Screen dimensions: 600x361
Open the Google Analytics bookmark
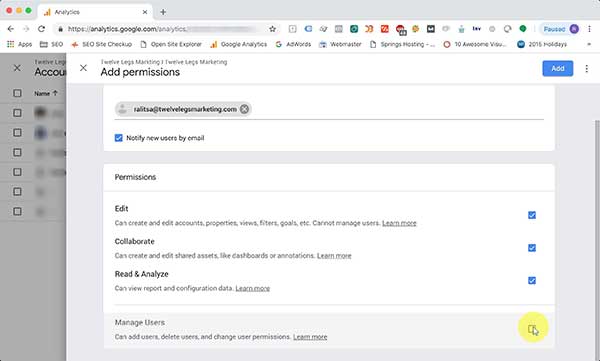[x=238, y=44]
